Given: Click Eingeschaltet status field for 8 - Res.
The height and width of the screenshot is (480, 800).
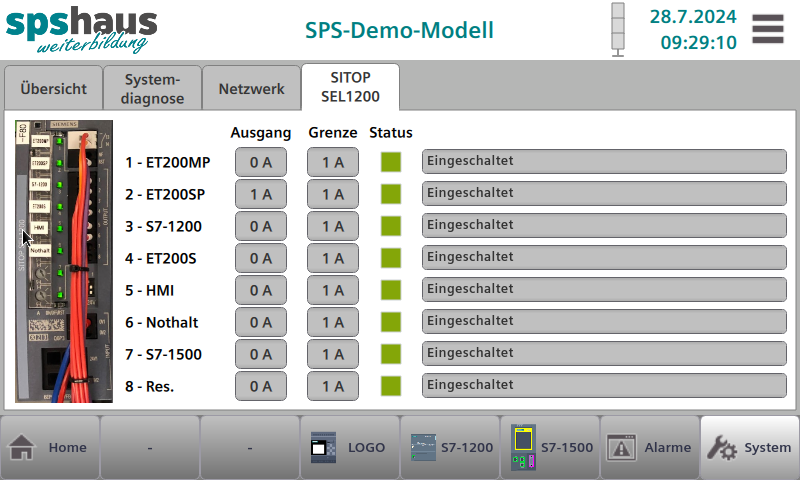Looking at the screenshot, I should (604, 386).
